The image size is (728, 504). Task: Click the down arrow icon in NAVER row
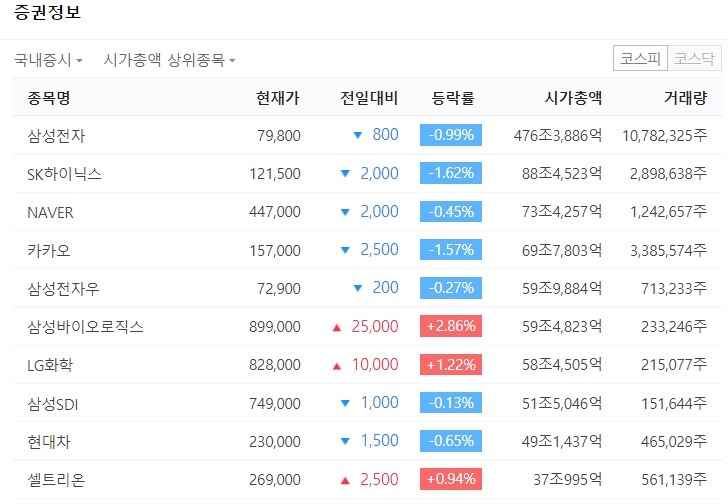pyautogui.click(x=345, y=212)
